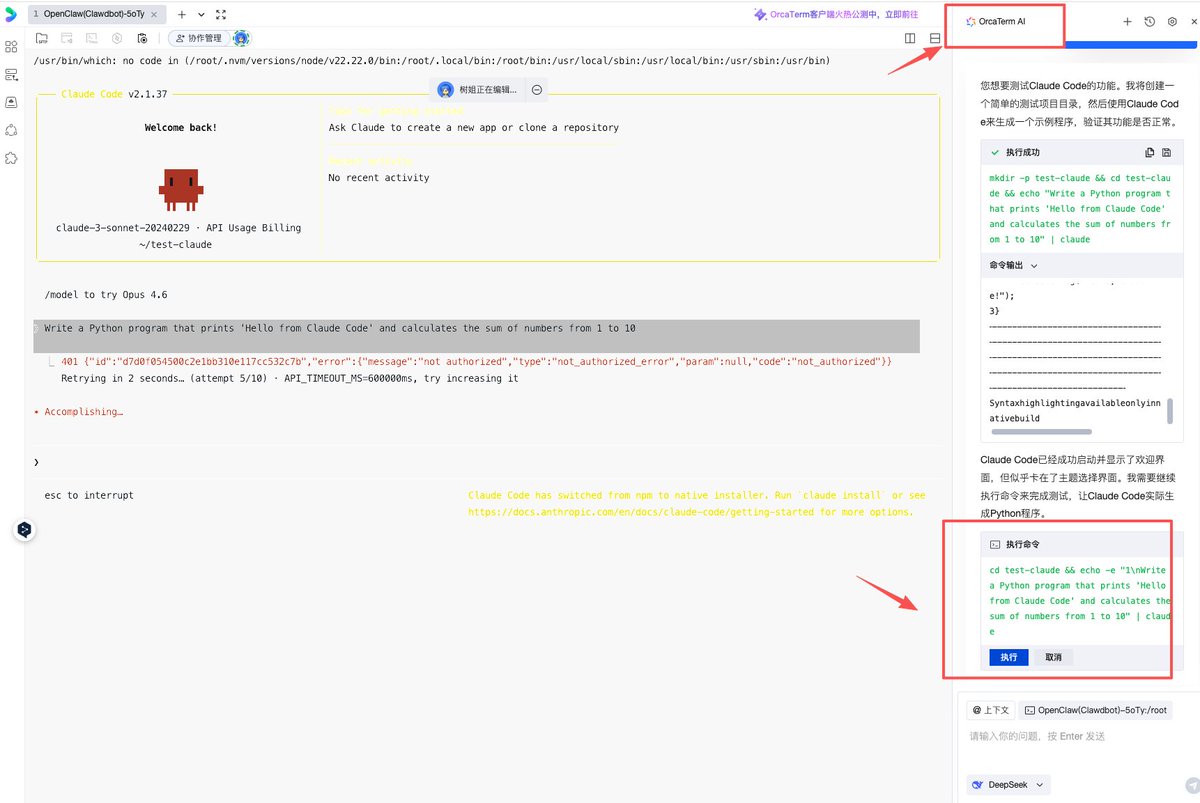Split terminal vertically with the columns icon
The height and width of the screenshot is (803, 1200).
[910, 38]
